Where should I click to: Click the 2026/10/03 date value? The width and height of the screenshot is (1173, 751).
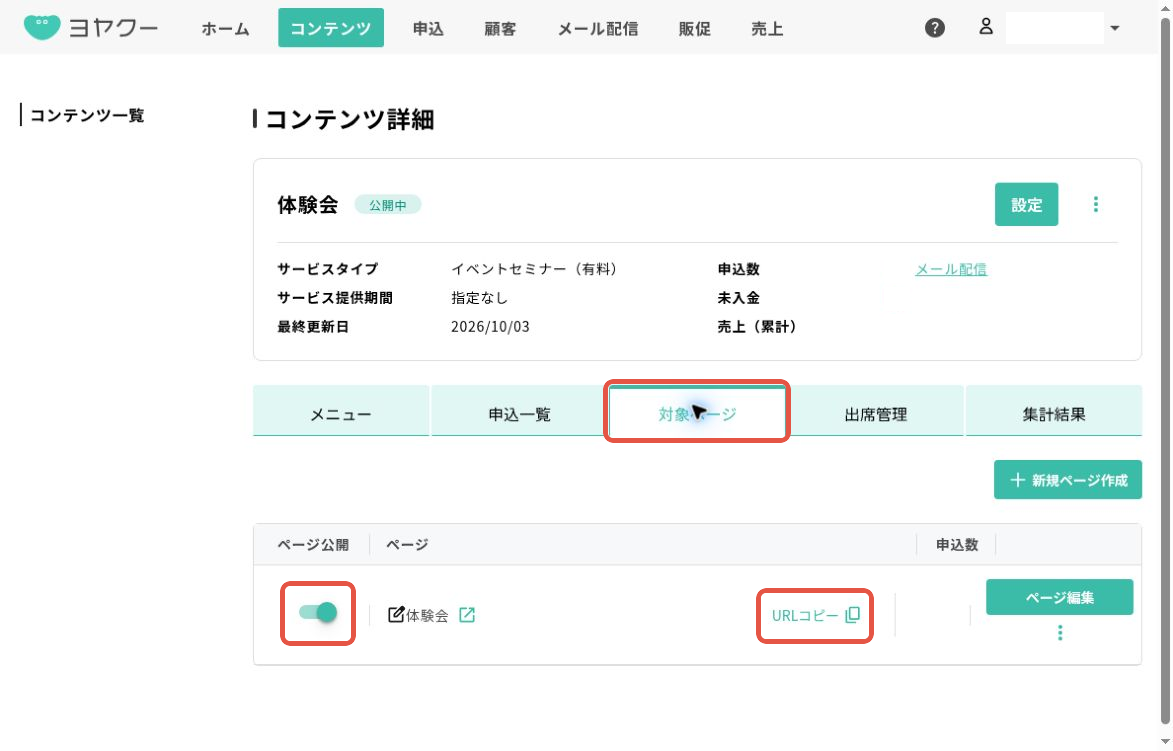(490, 327)
